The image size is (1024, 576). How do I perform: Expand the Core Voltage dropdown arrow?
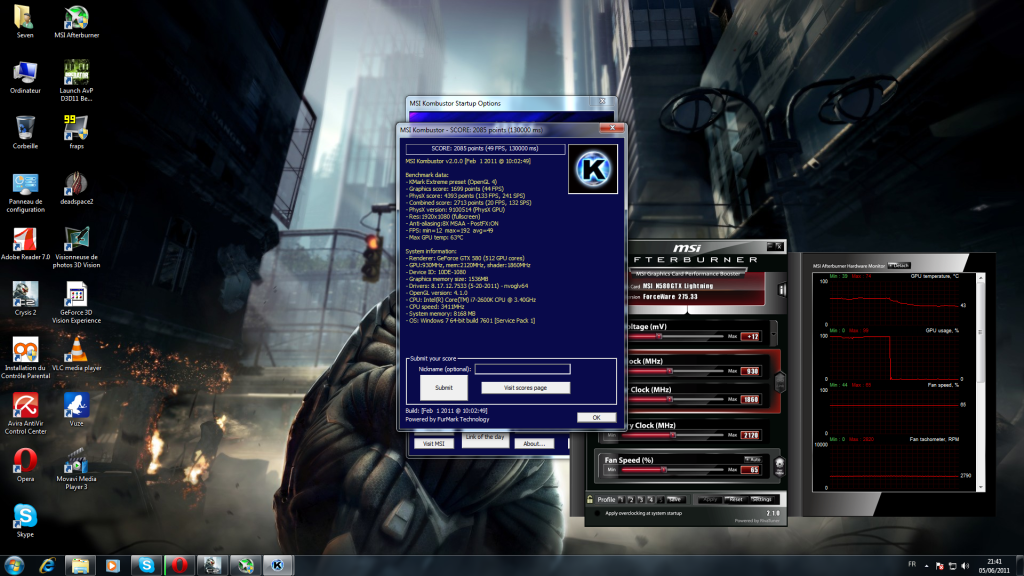coord(773,333)
